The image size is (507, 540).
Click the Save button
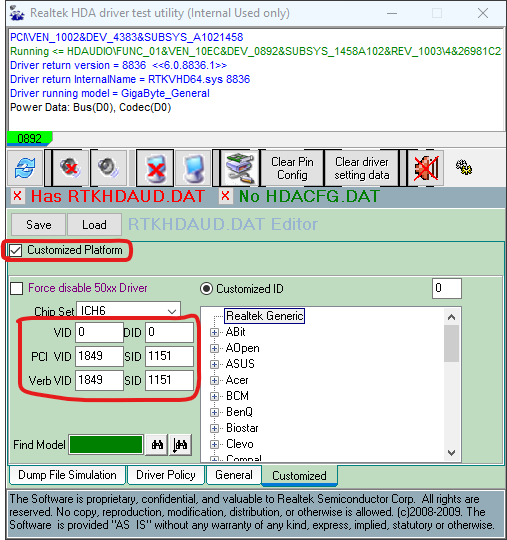pos(39,225)
